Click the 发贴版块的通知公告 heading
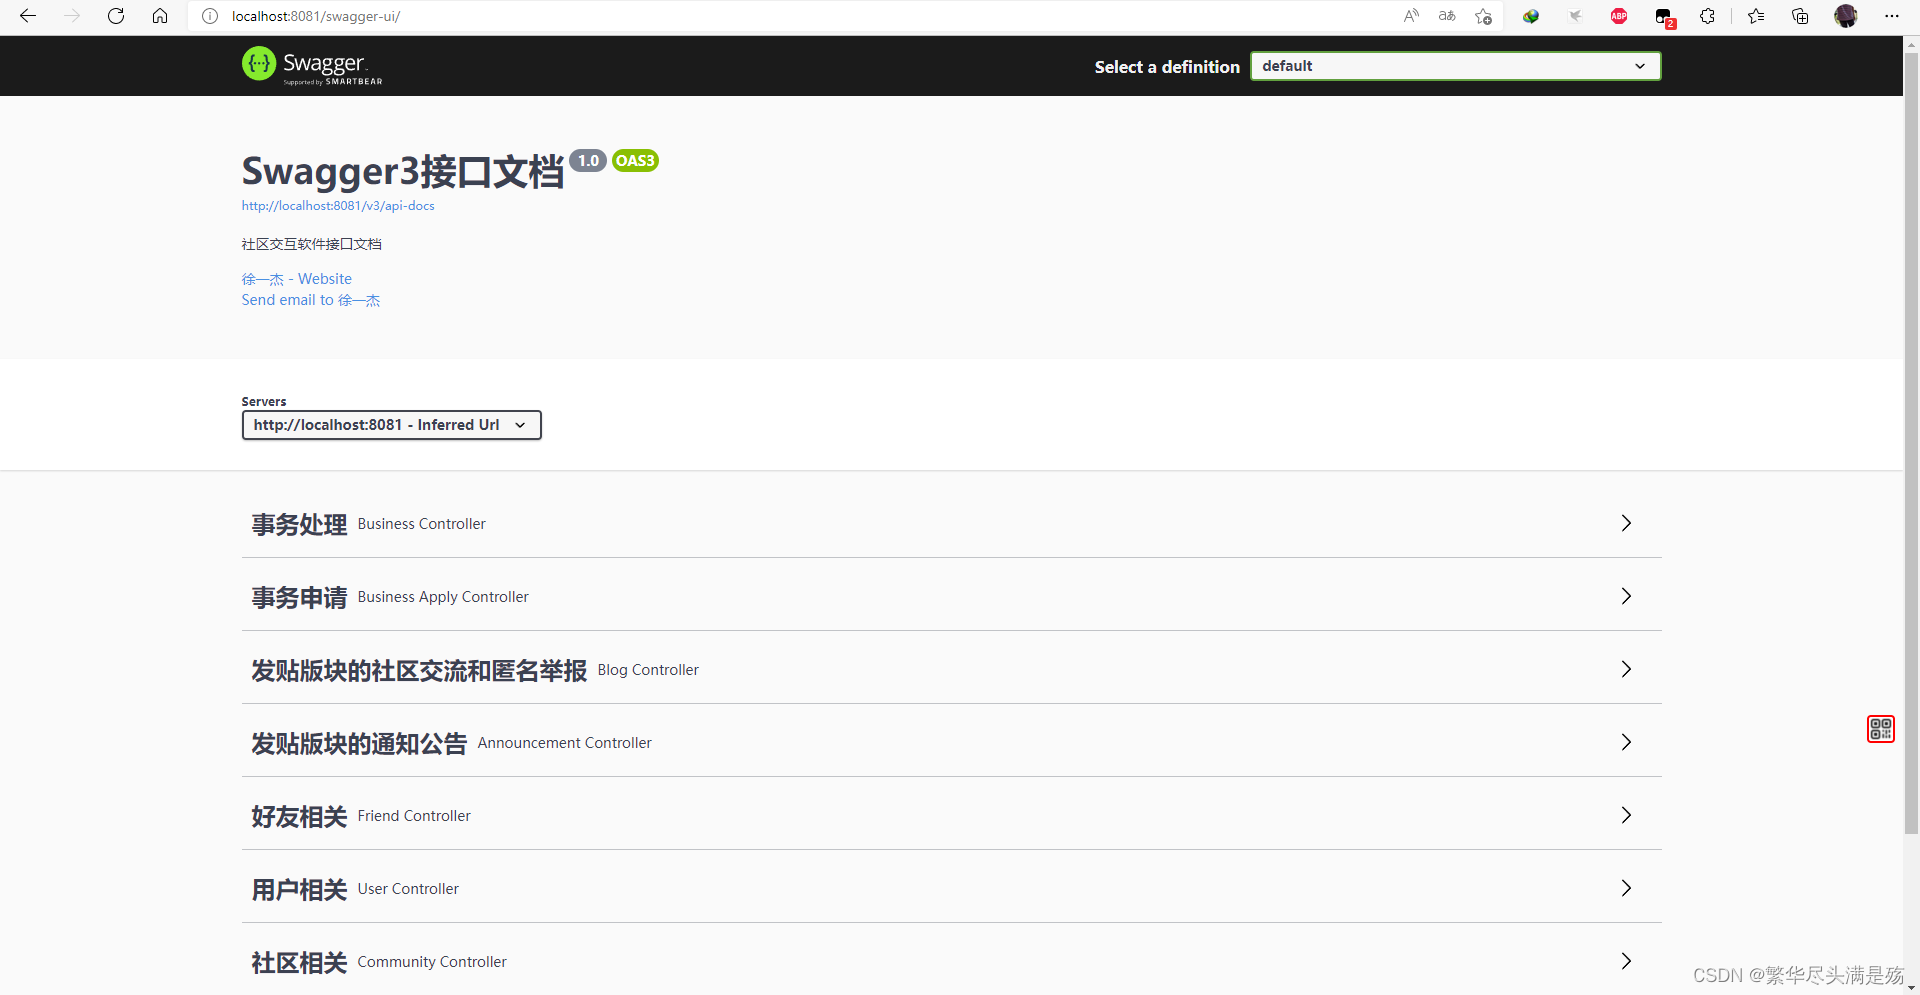This screenshot has height=995, width=1920. [359, 743]
